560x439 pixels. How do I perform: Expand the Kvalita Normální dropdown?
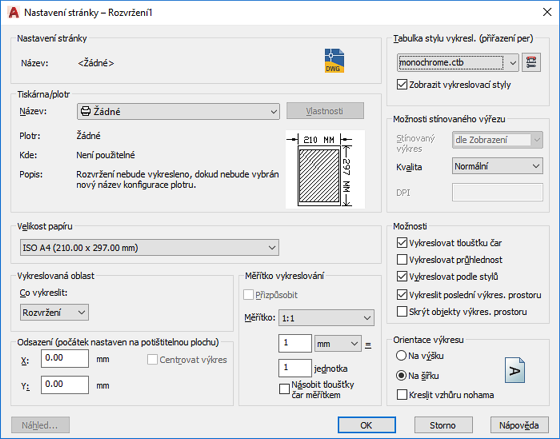point(497,166)
